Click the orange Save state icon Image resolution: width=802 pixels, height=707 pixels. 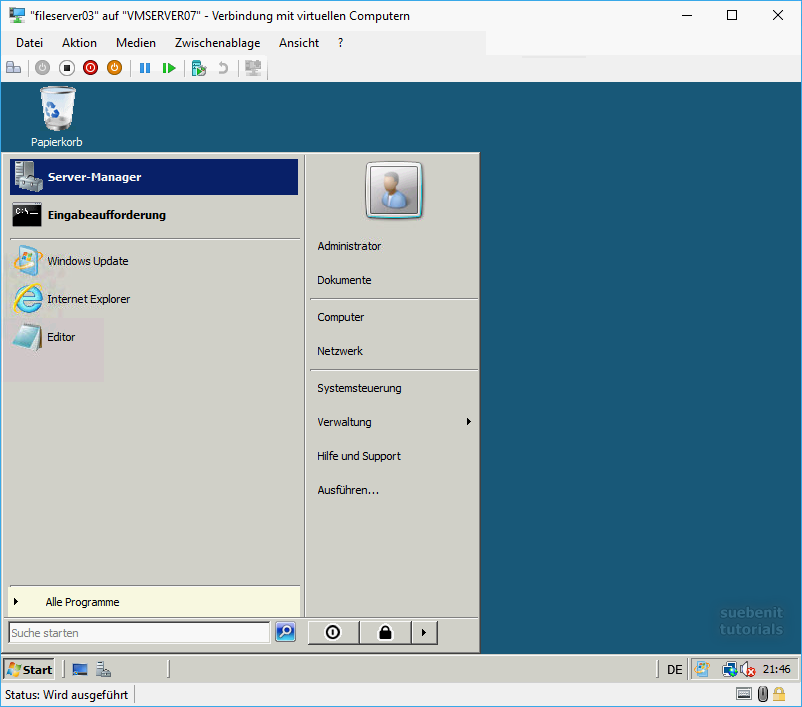[115, 68]
